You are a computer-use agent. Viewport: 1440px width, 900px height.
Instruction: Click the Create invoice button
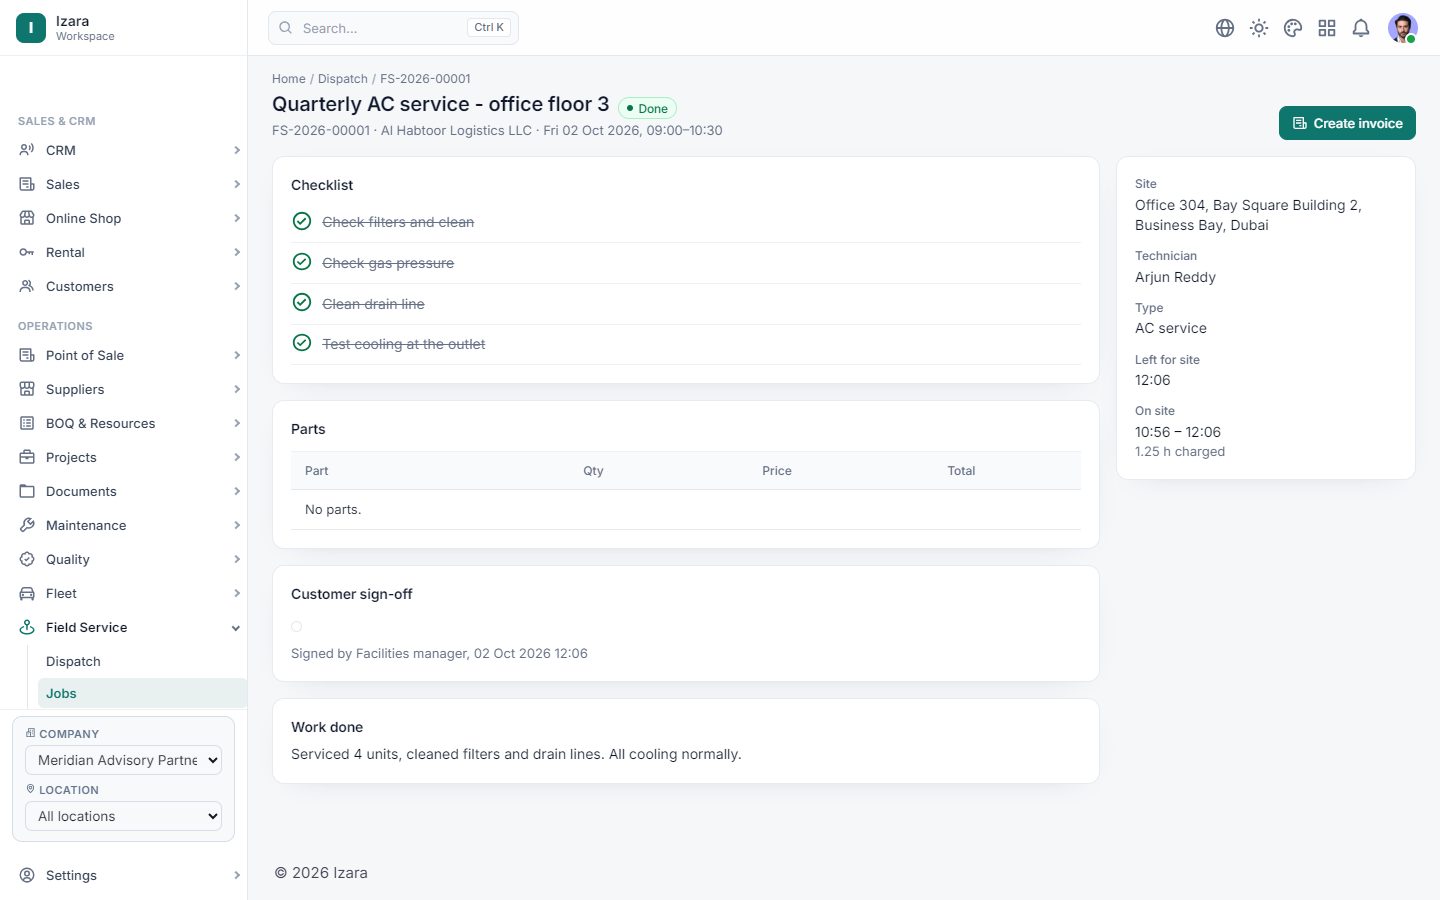[x=1347, y=123]
